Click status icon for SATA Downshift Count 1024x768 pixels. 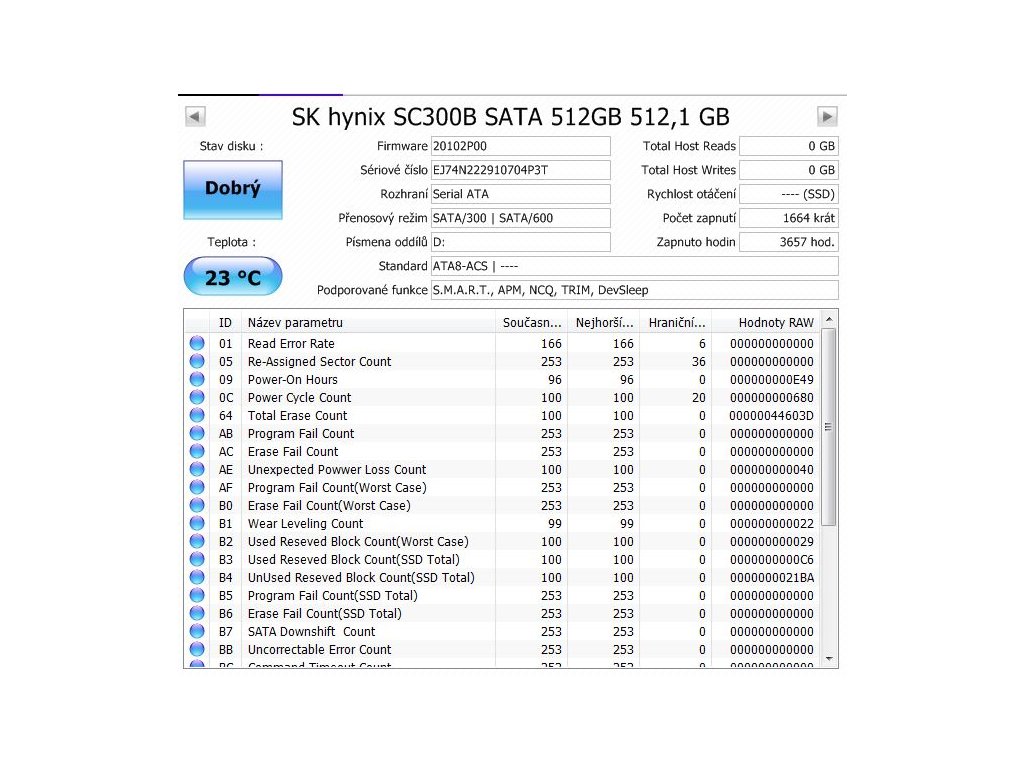pos(197,632)
